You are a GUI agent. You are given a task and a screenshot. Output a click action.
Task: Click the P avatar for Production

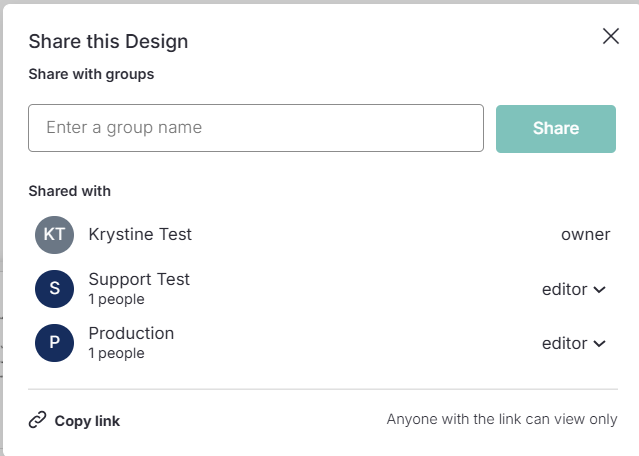54,343
